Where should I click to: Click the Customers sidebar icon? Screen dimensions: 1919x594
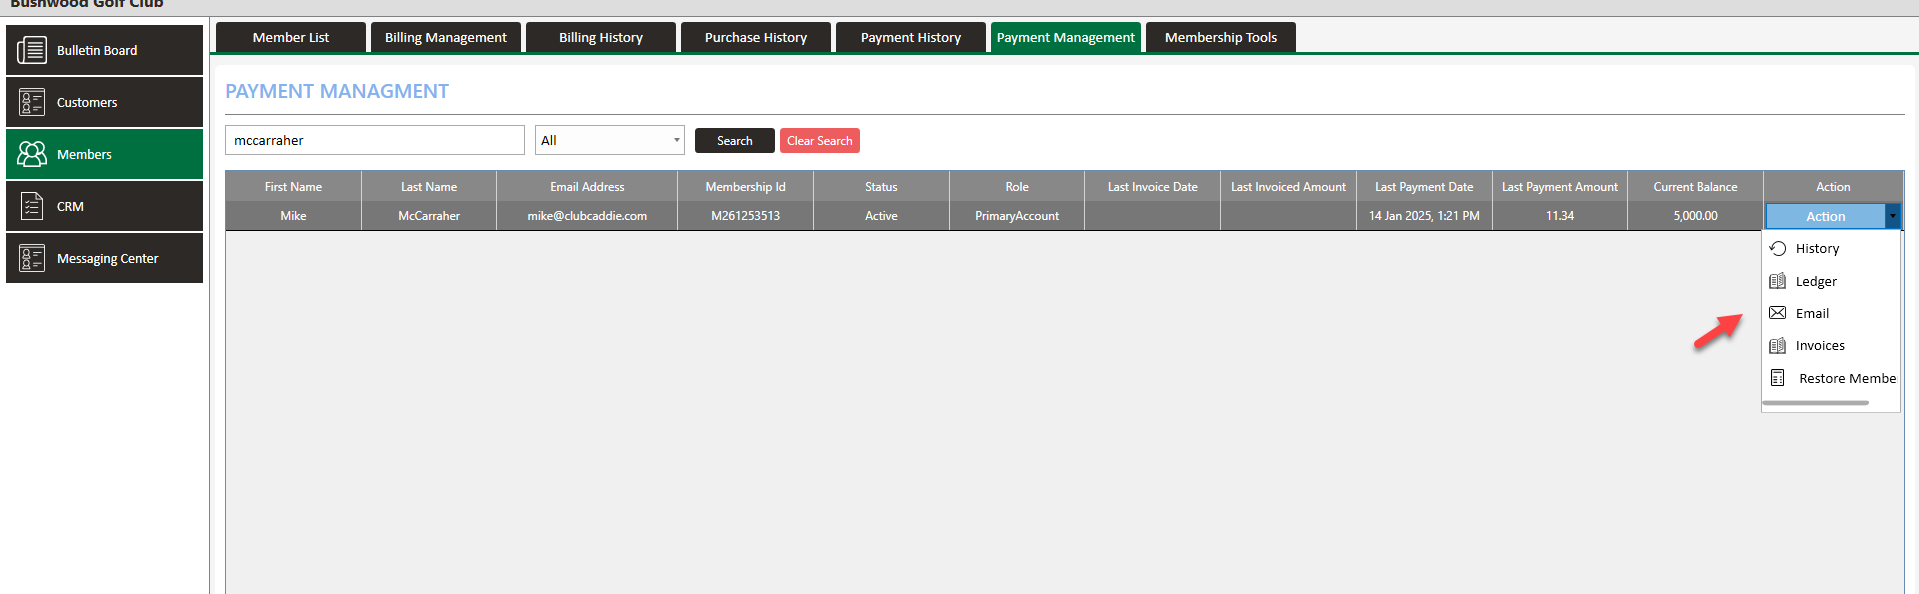pos(32,102)
